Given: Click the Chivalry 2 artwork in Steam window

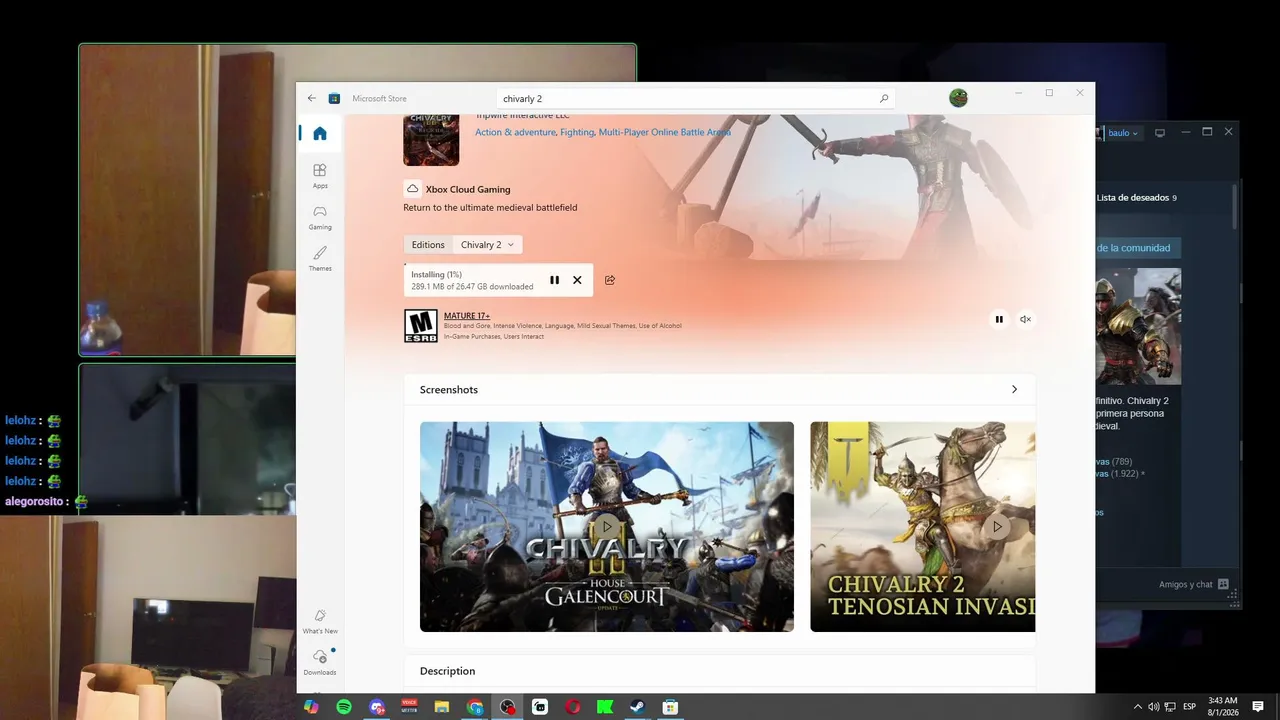Looking at the screenshot, I should point(1139,326).
